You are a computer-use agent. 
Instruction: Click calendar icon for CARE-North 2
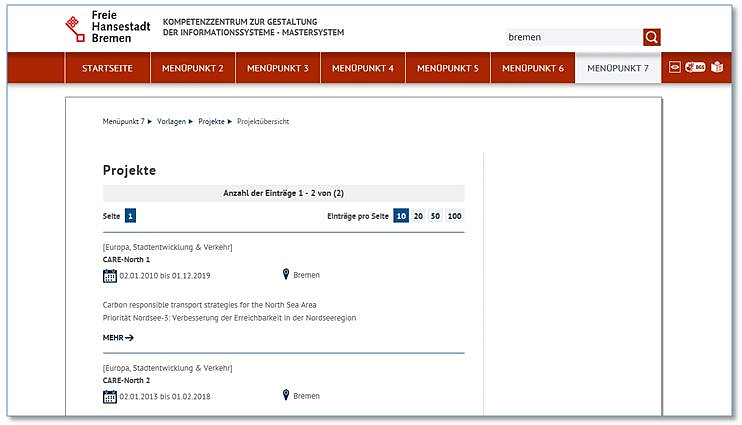[x=110, y=396]
